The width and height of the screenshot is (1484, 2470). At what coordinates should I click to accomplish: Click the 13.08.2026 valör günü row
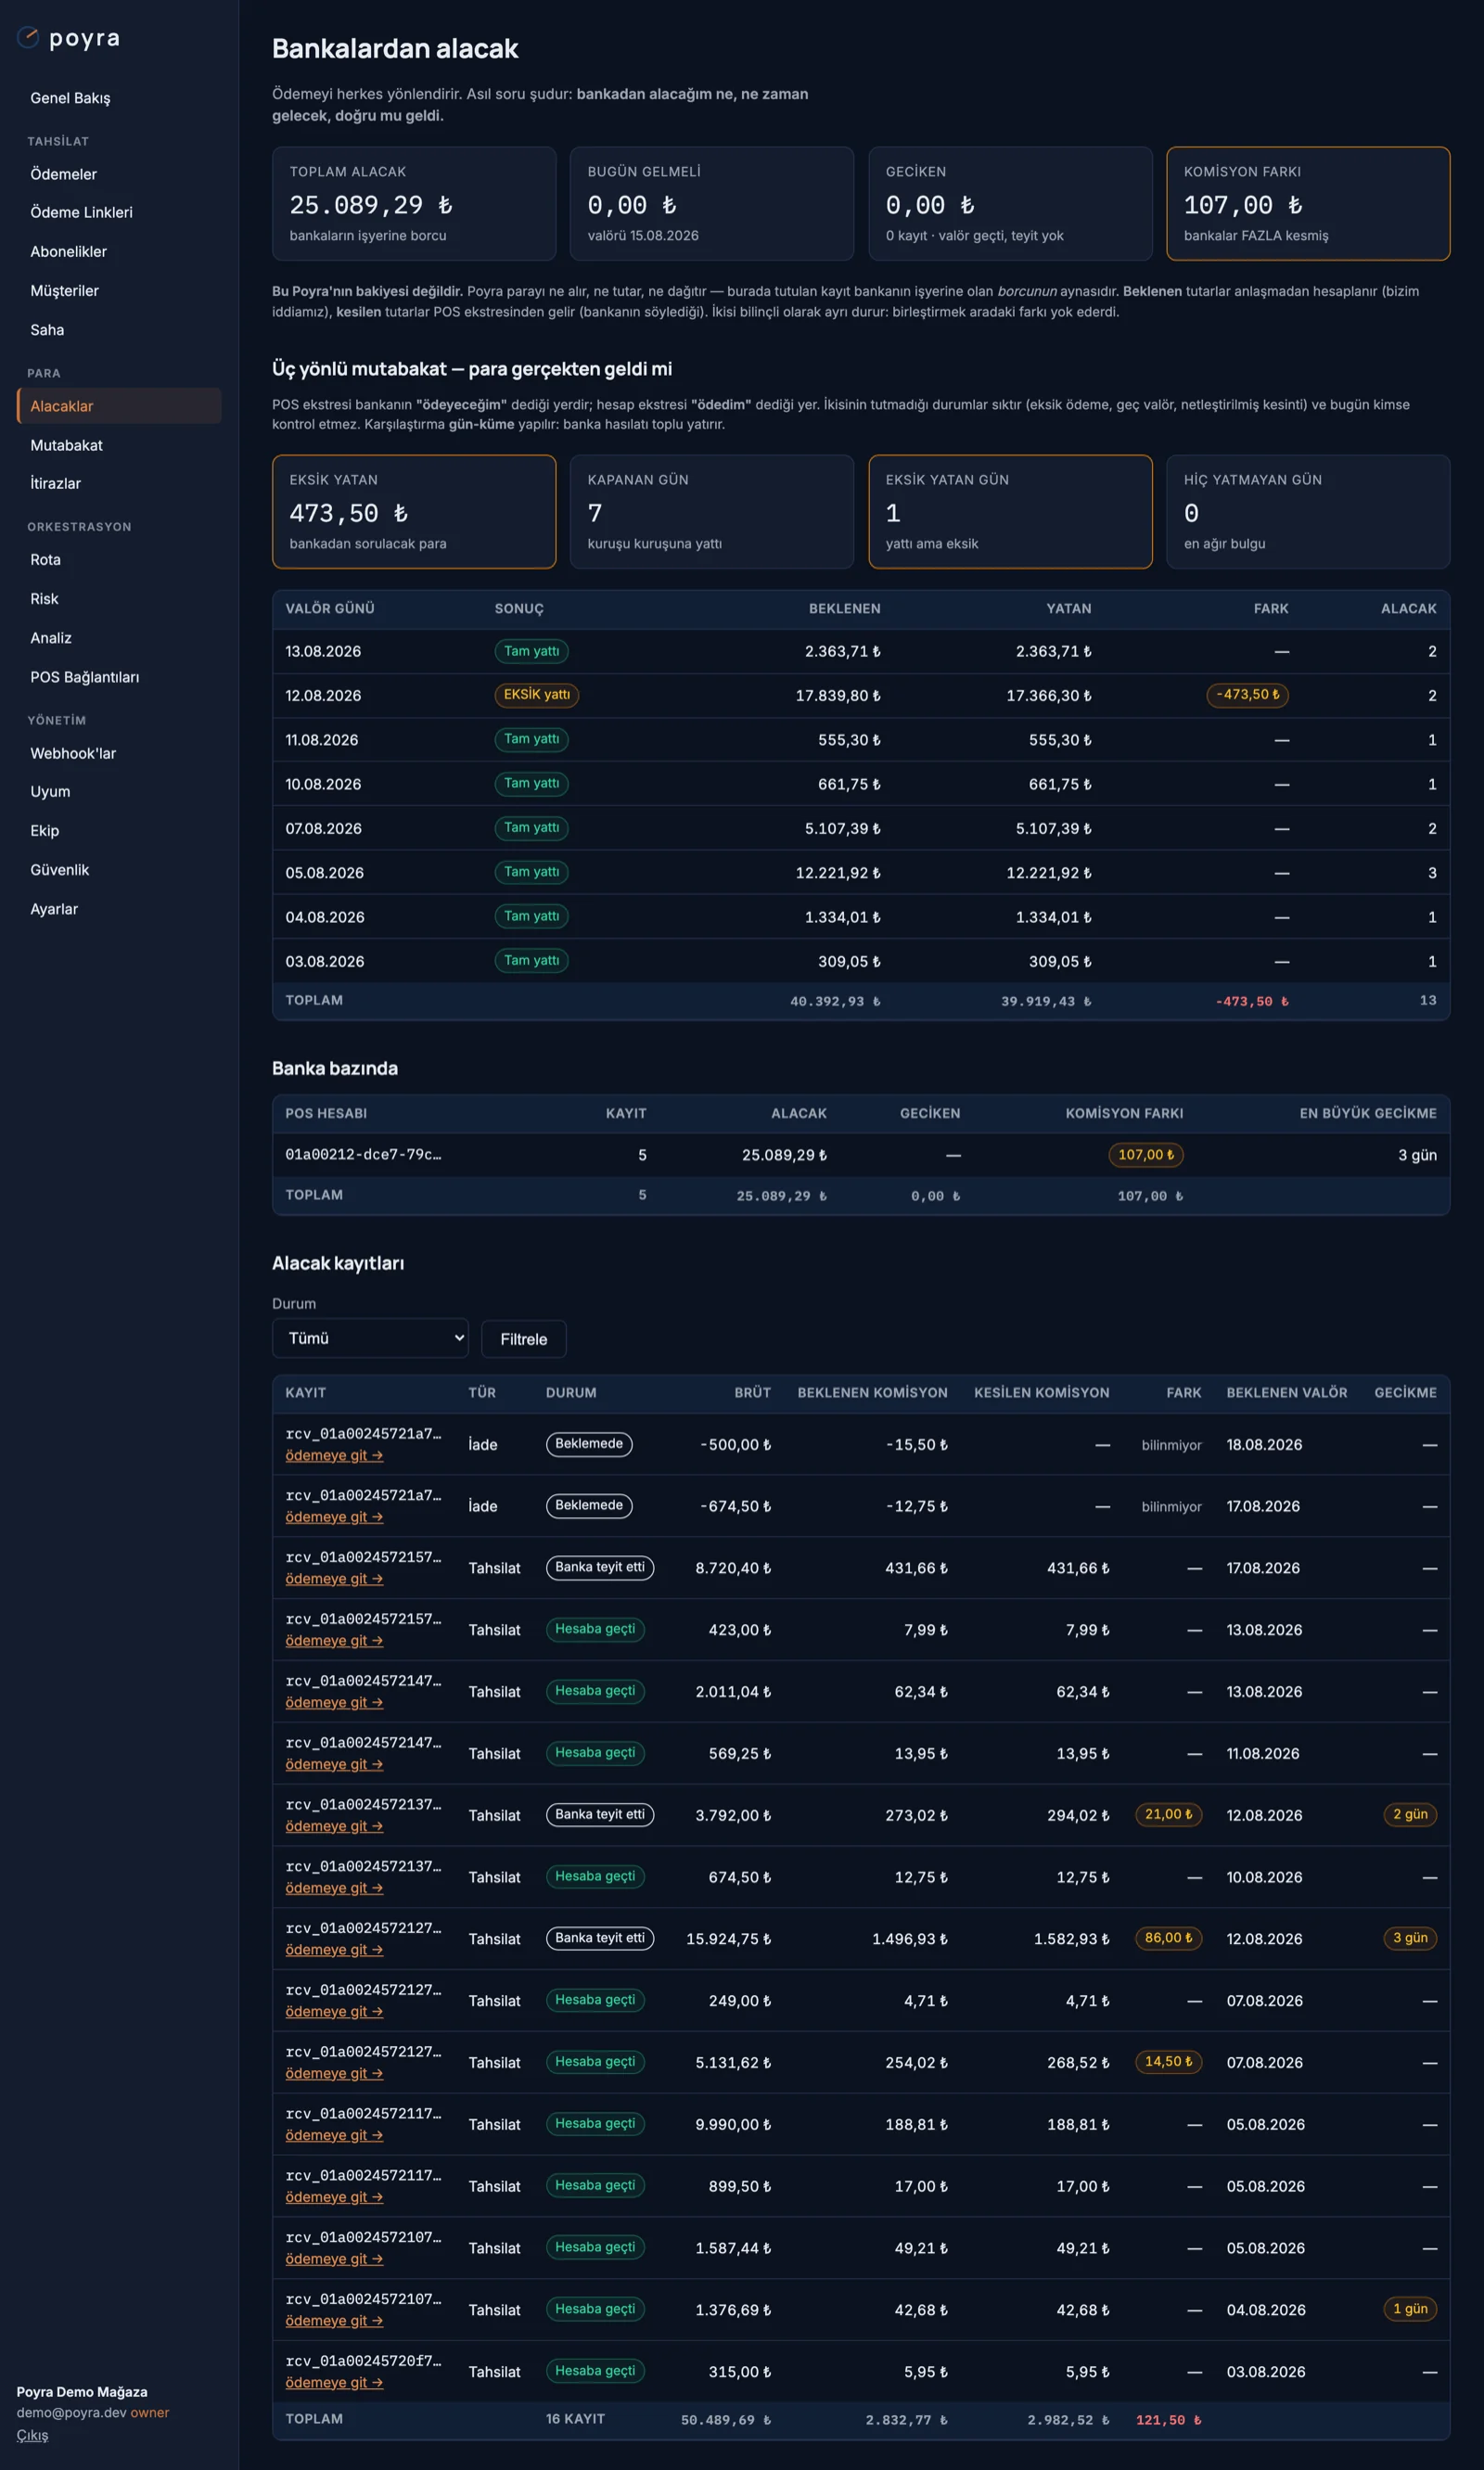[861, 651]
